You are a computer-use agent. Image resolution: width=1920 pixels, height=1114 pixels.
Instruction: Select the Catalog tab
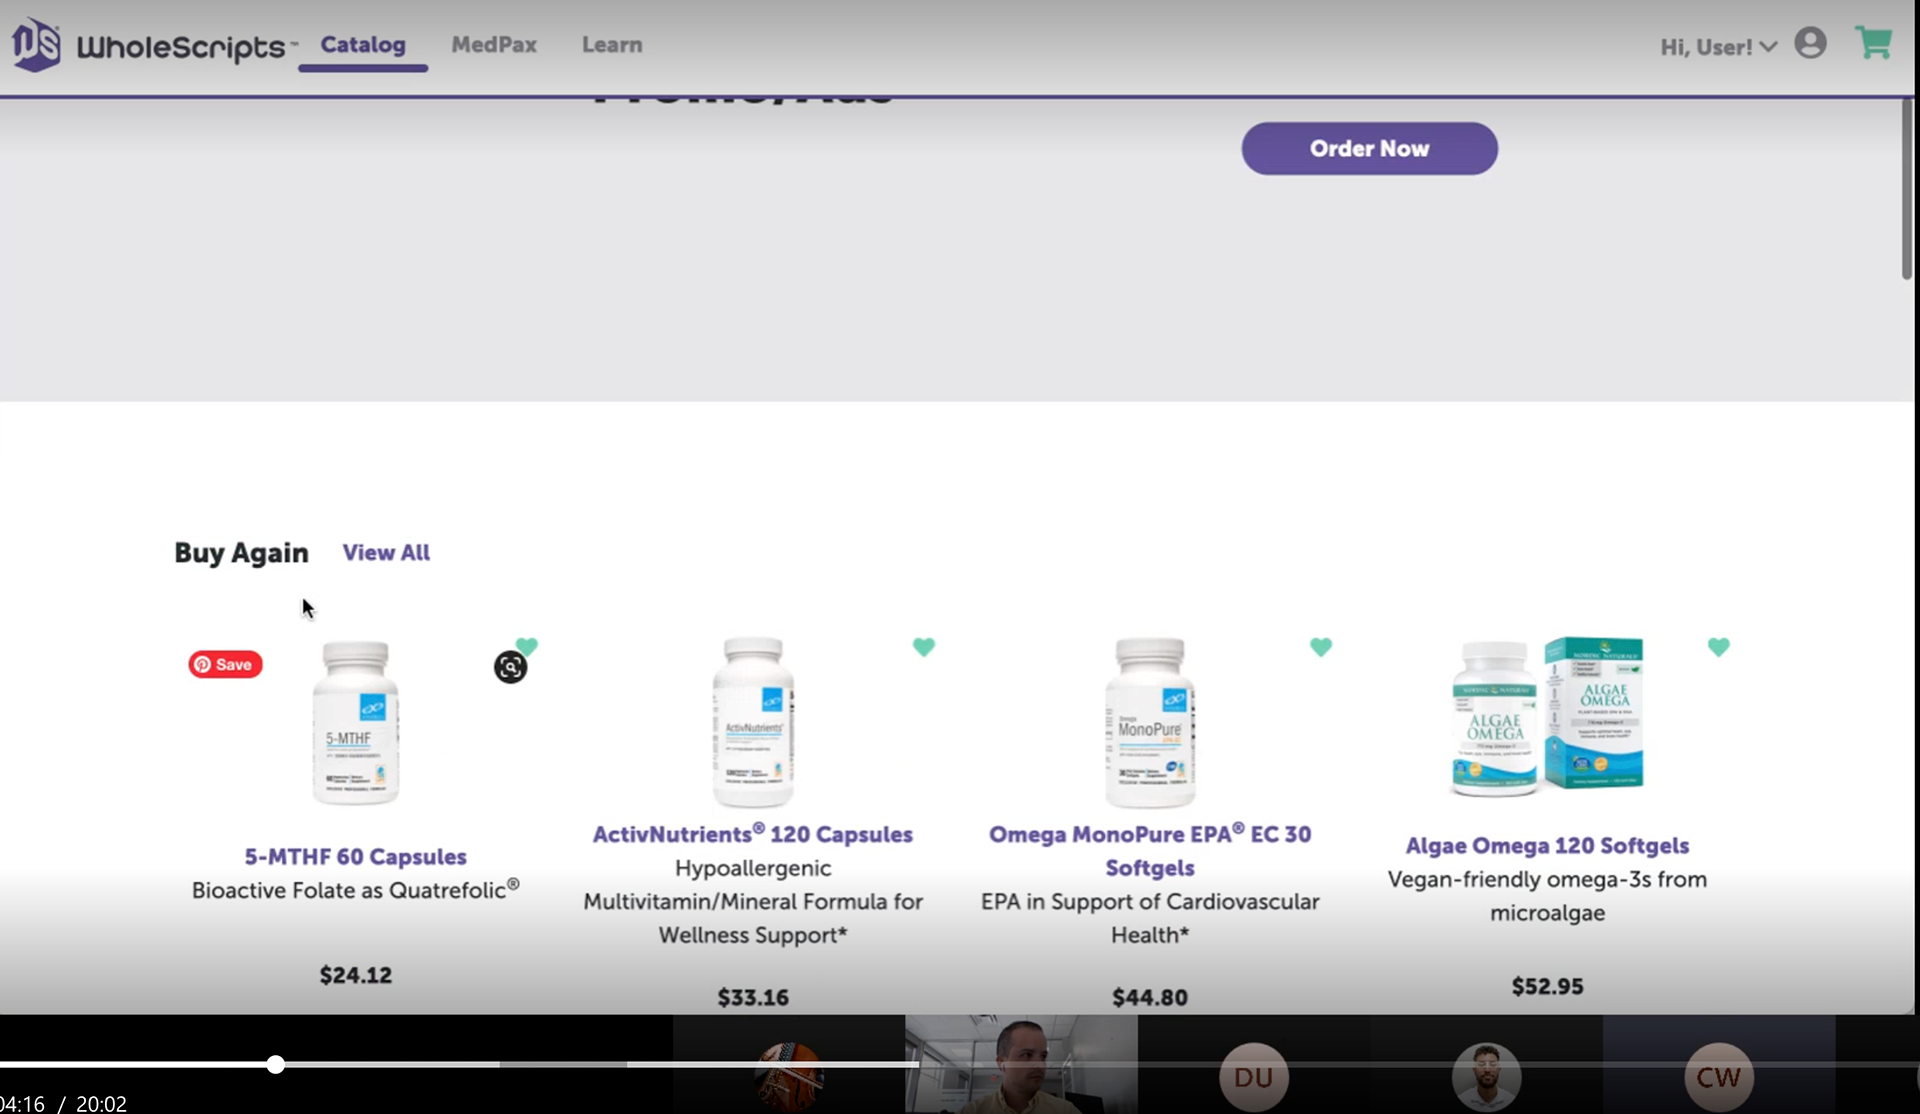point(363,45)
